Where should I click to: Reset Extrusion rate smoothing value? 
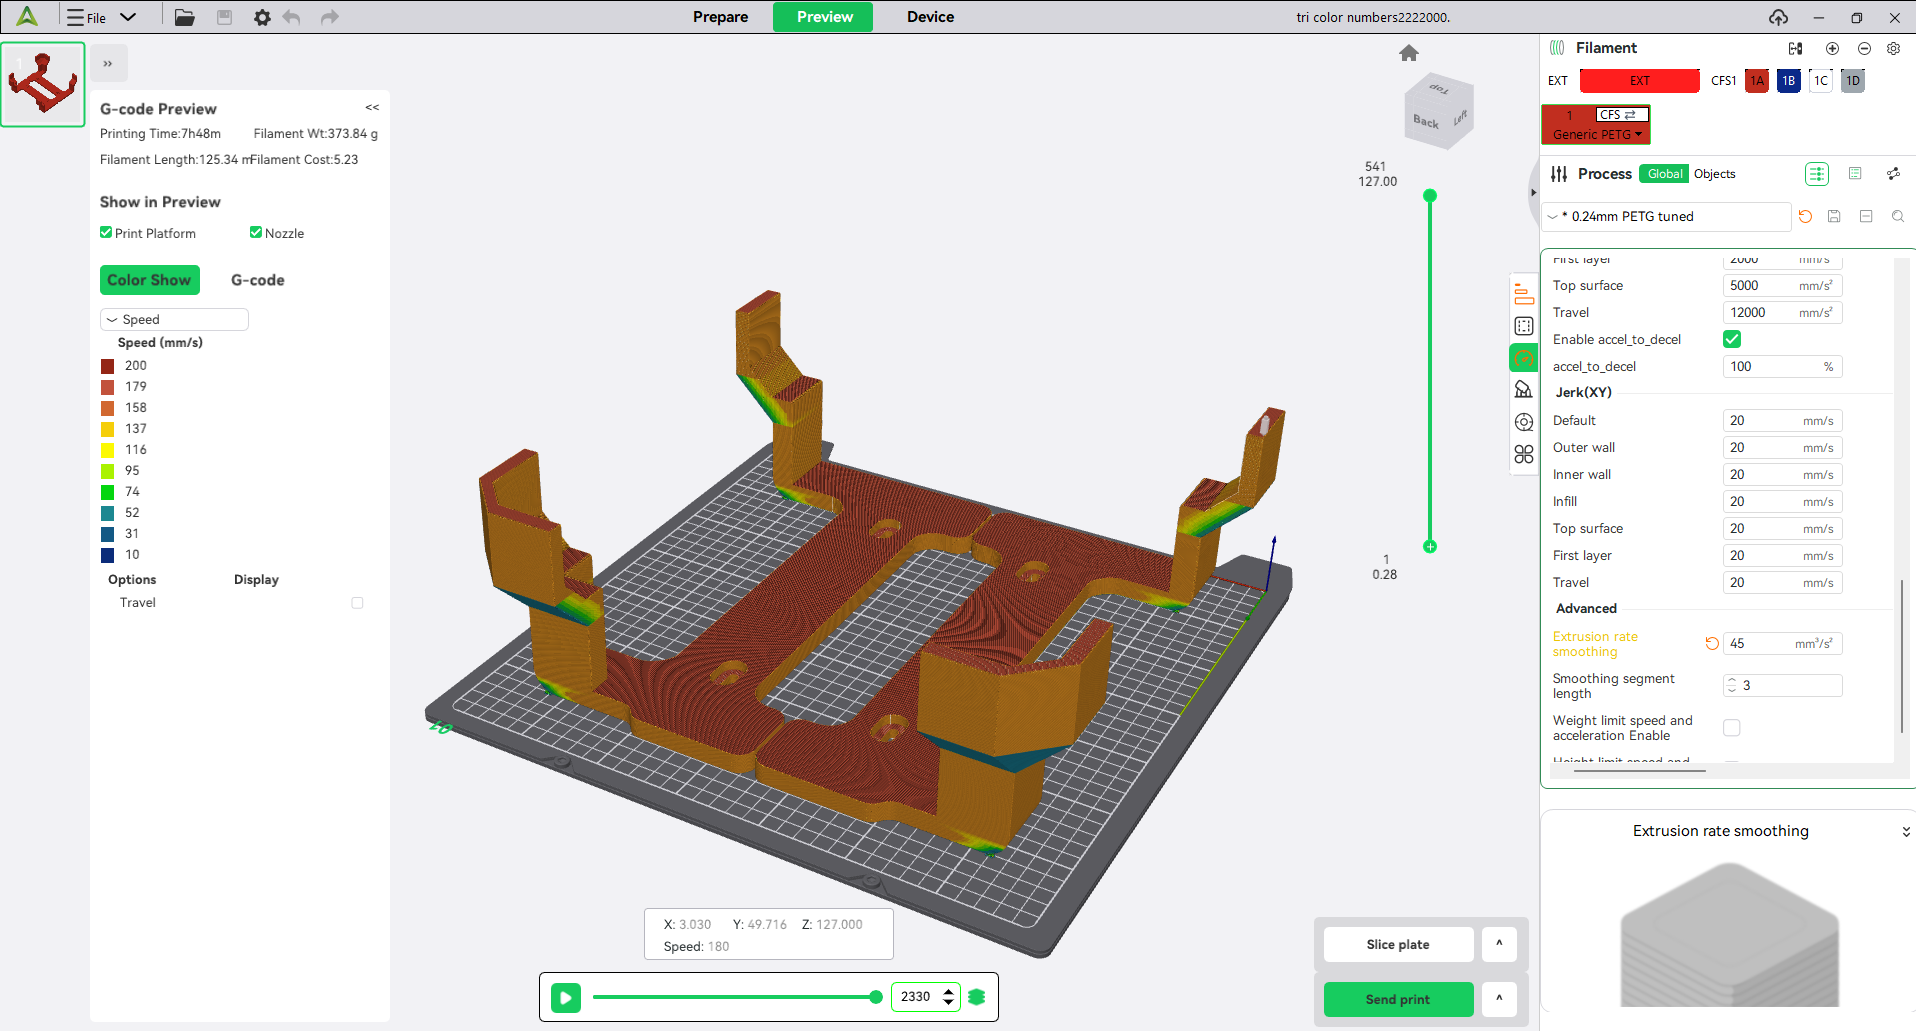(1712, 644)
